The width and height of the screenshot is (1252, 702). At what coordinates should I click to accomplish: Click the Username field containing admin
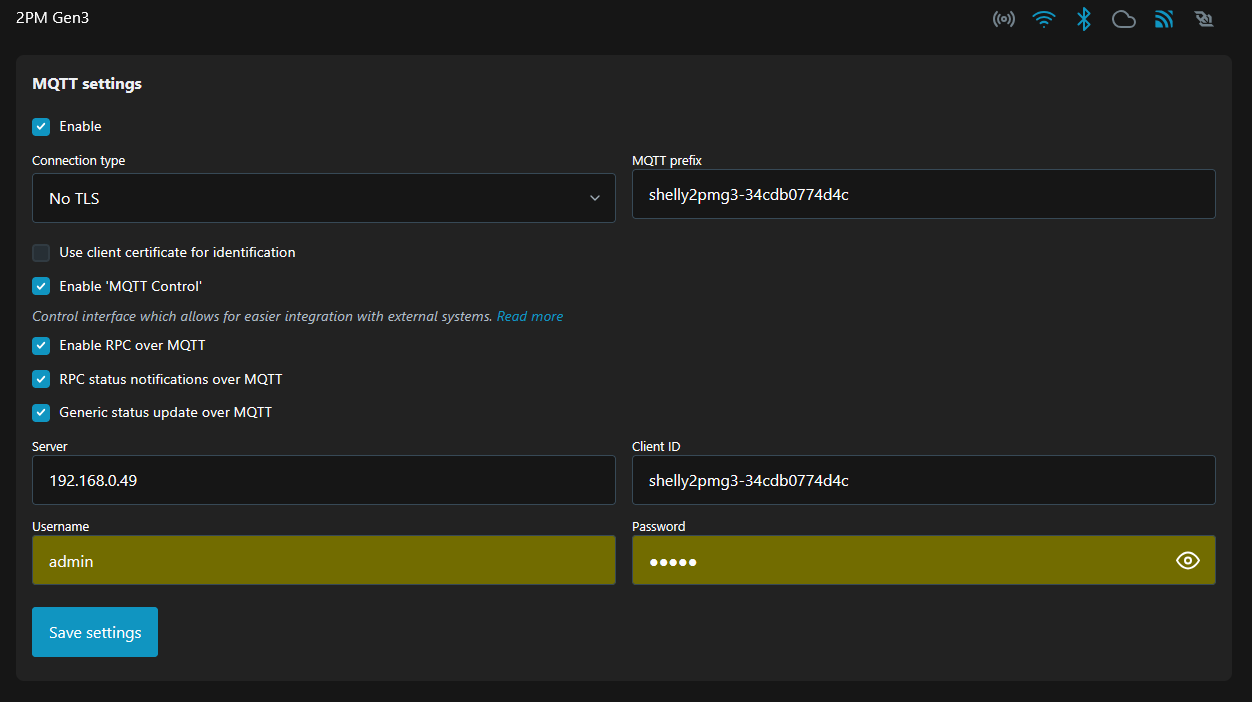coord(324,560)
